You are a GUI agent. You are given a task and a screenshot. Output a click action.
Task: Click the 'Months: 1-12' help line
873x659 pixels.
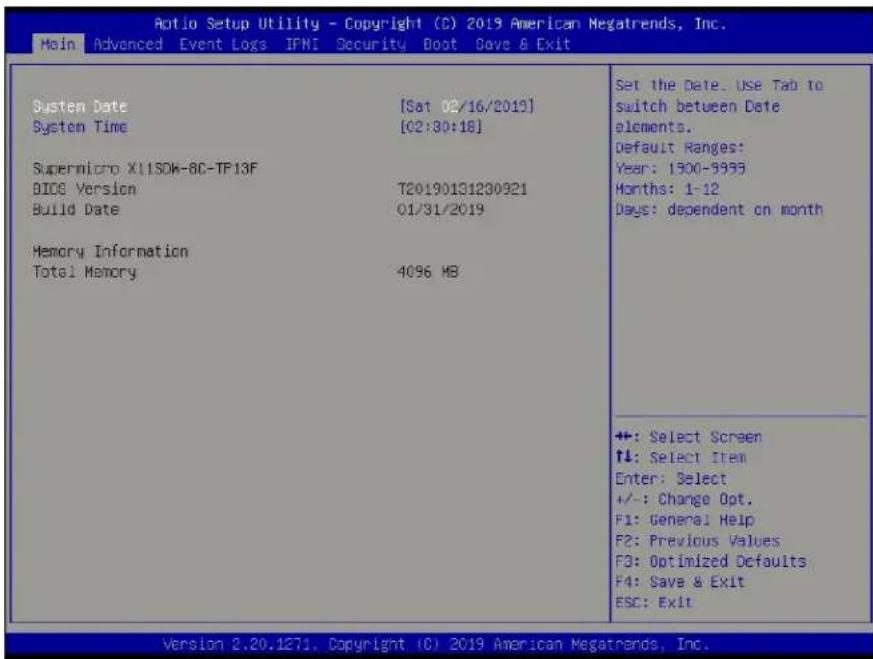coord(667,189)
